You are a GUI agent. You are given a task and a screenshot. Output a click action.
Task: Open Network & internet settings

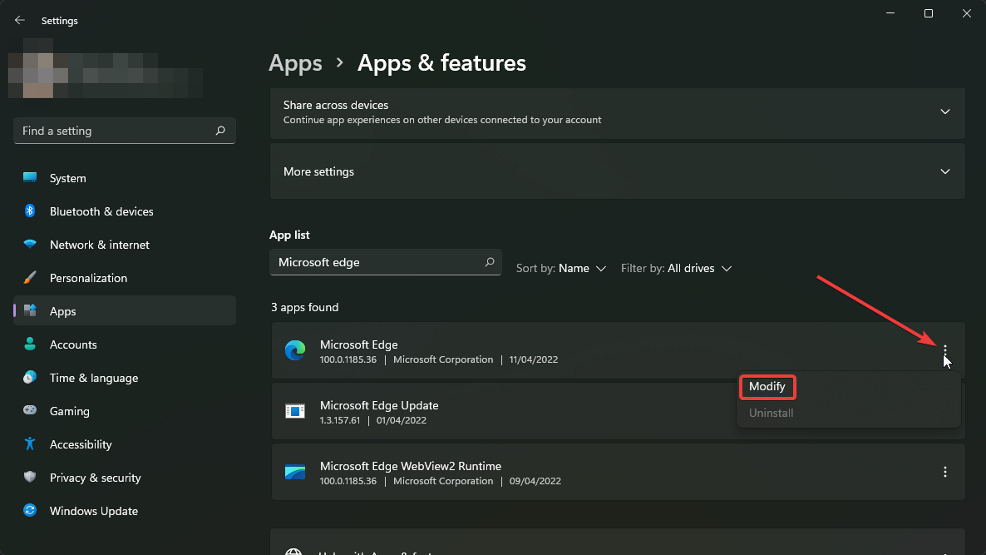point(125,245)
